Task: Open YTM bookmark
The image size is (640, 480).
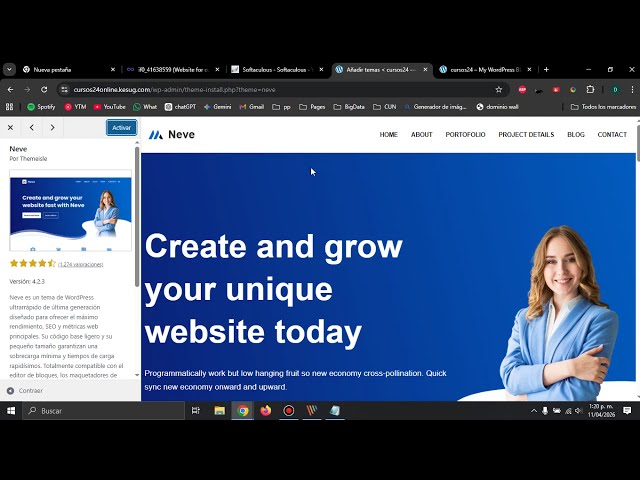Action: tap(76, 107)
